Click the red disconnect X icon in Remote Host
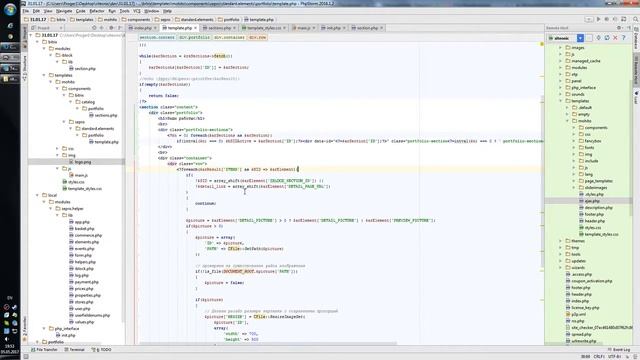 [616, 38]
